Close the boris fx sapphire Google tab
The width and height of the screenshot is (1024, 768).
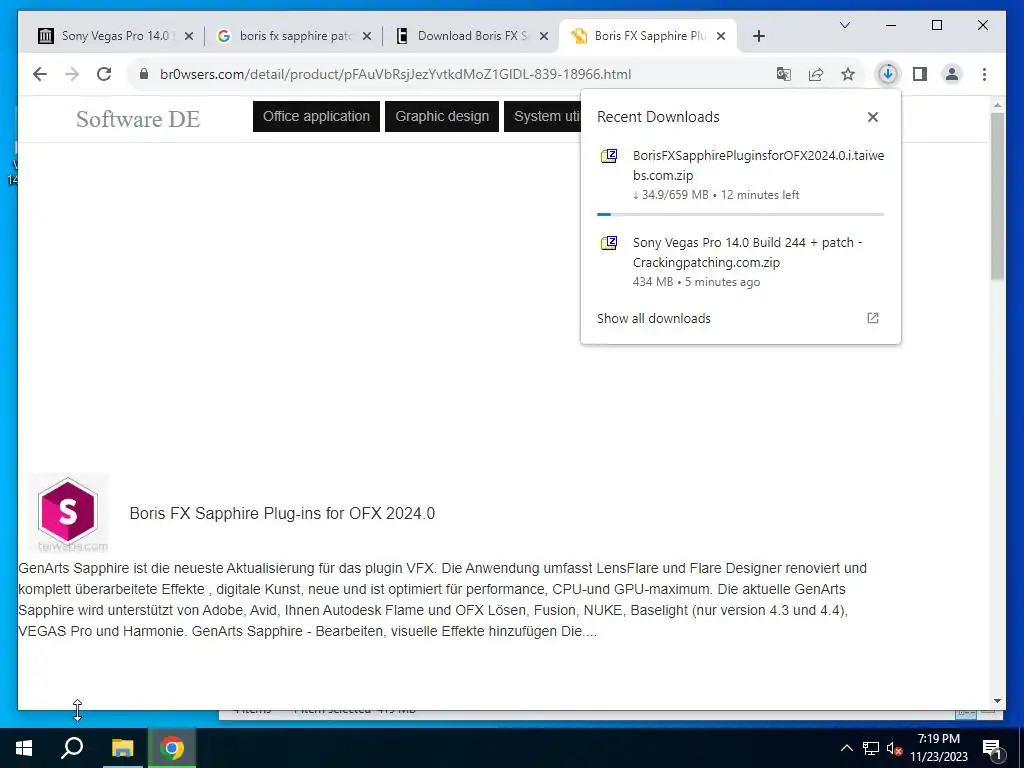367,36
